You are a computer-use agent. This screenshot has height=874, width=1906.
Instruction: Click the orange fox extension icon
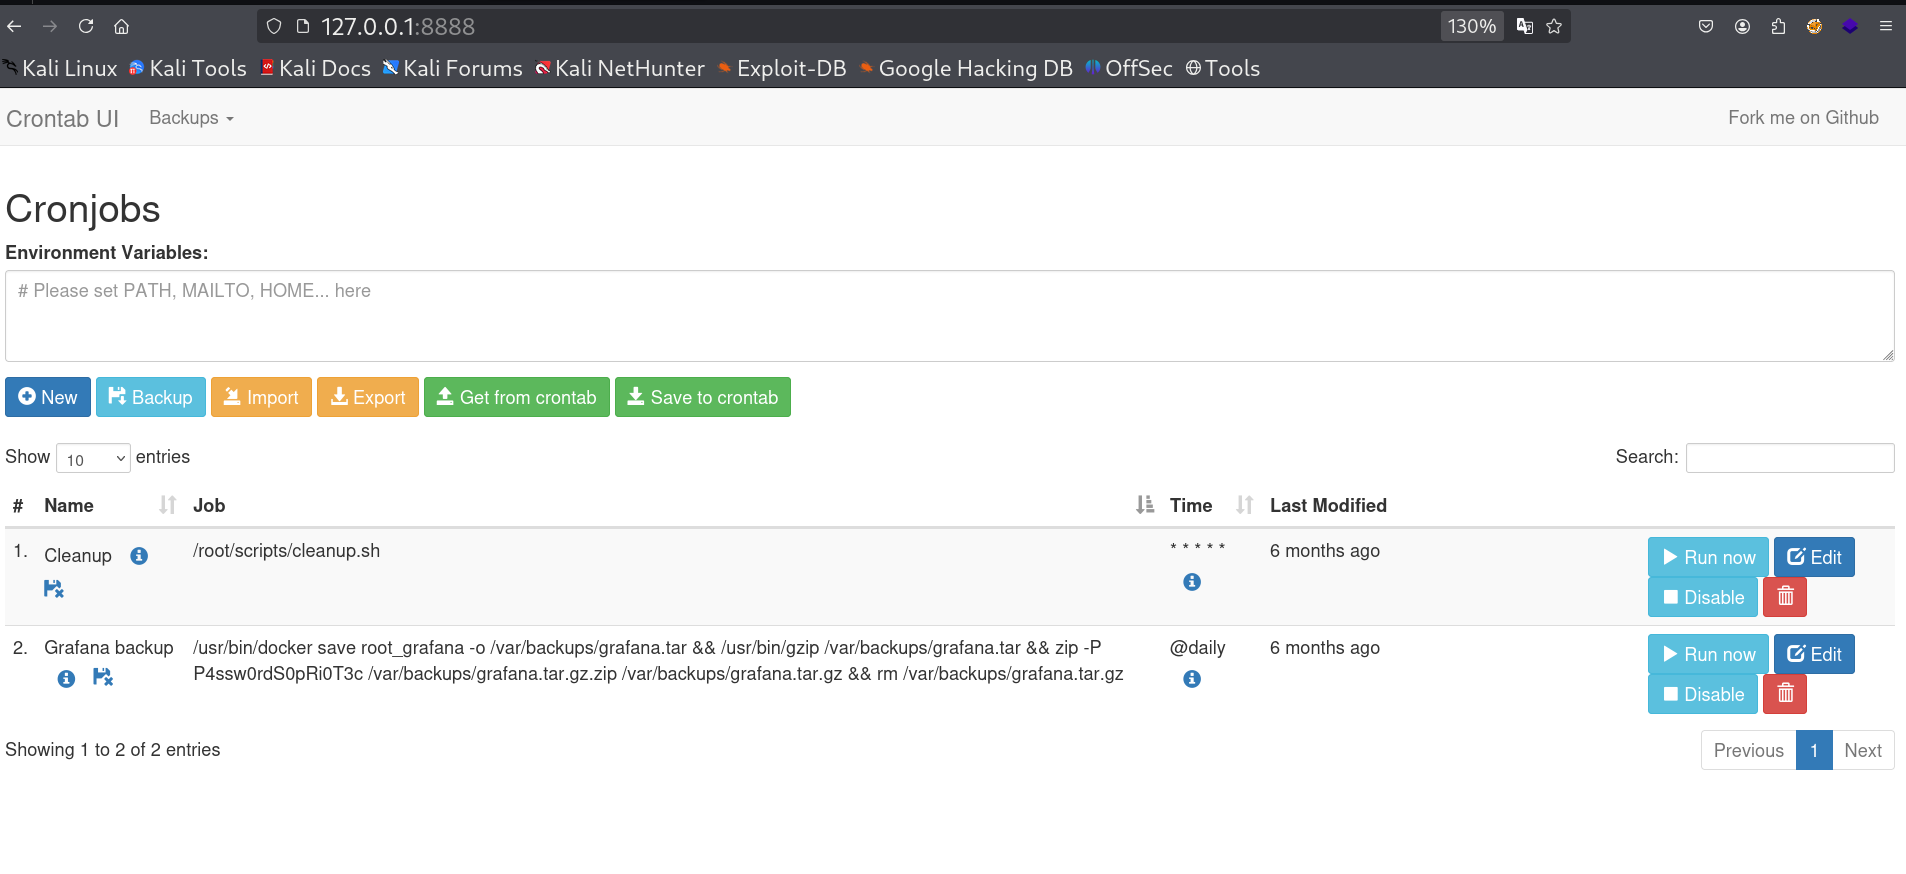[1814, 26]
